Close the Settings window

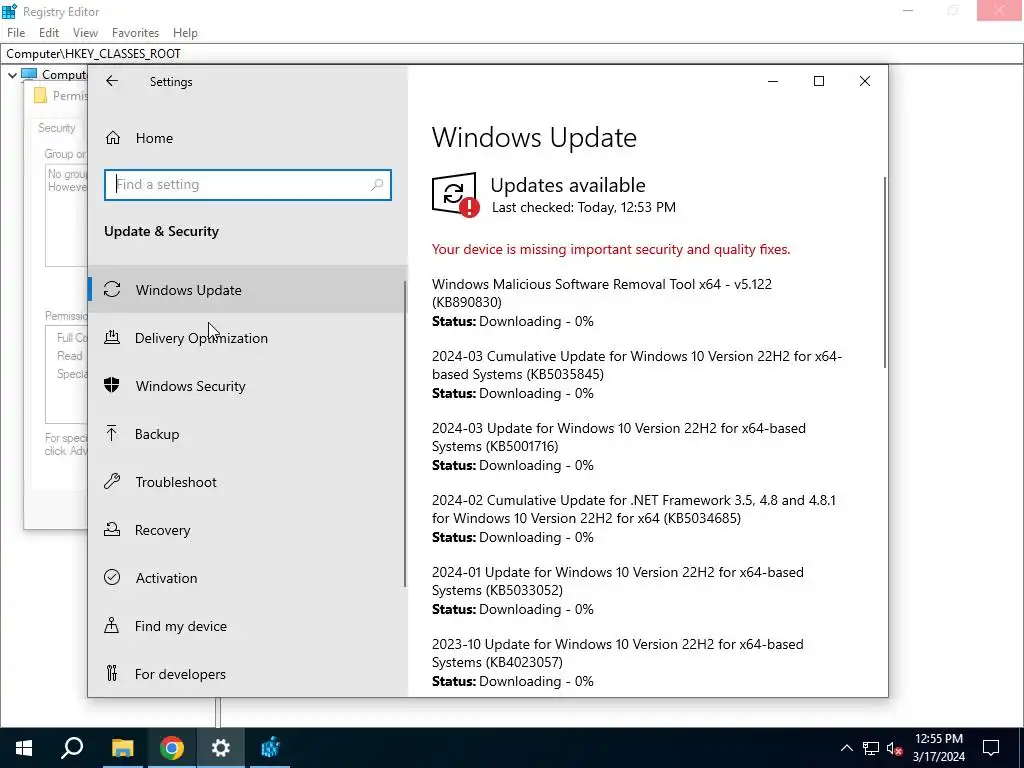(x=865, y=81)
